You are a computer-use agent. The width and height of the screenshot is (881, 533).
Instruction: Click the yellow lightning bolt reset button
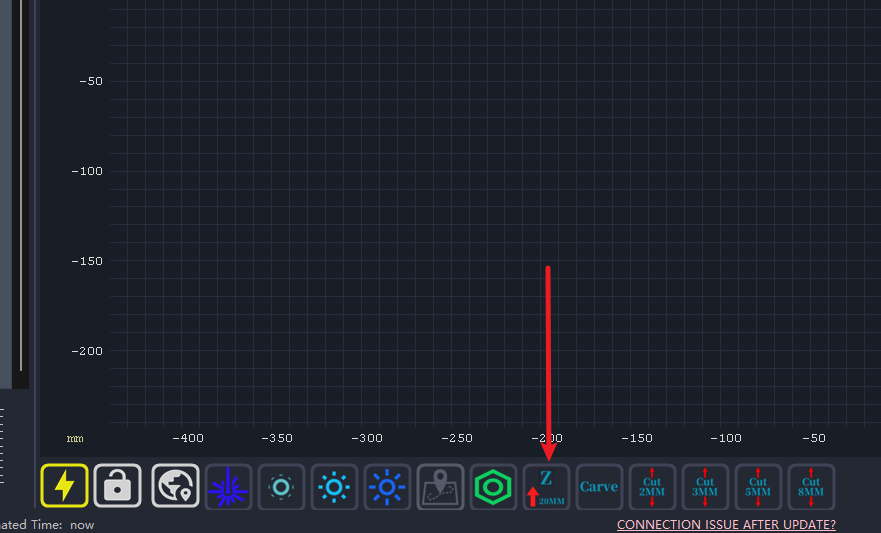click(x=64, y=486)
